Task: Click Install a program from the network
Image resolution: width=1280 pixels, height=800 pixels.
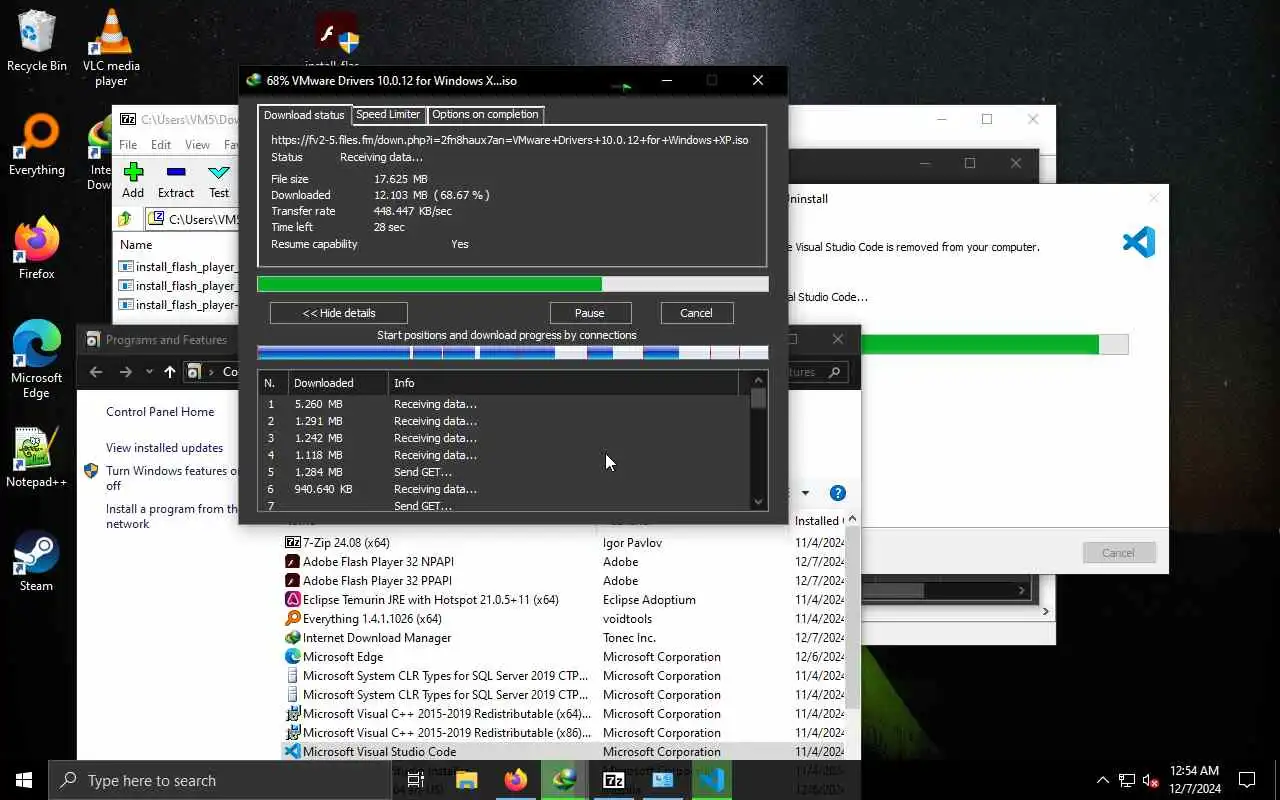Action: click(172, 516)
